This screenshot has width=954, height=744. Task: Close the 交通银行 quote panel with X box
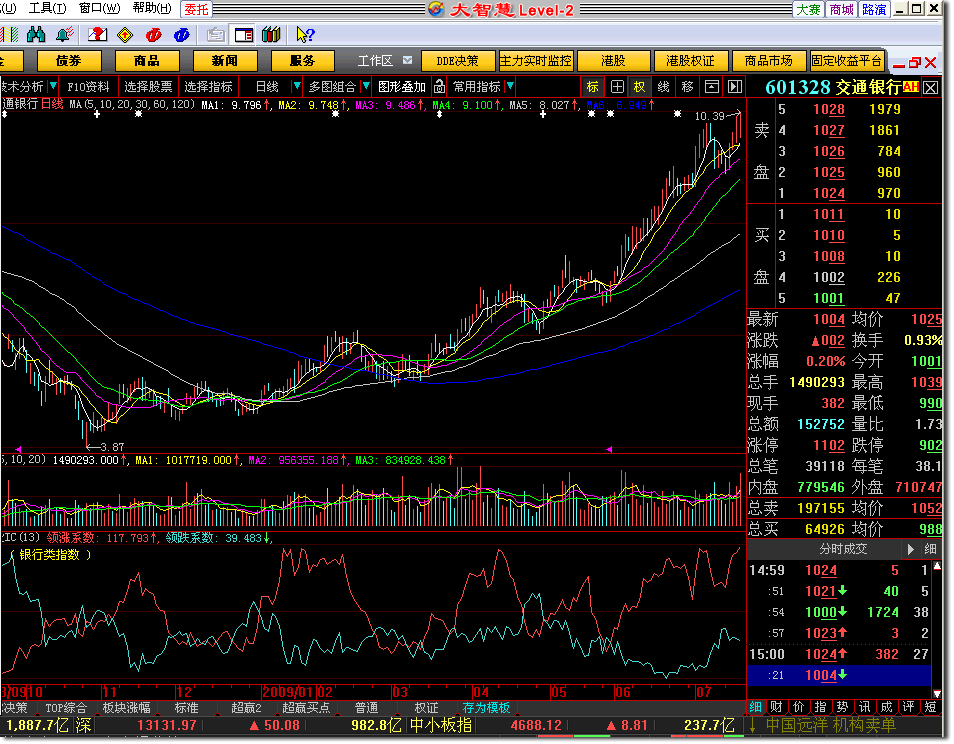[930, 88]
